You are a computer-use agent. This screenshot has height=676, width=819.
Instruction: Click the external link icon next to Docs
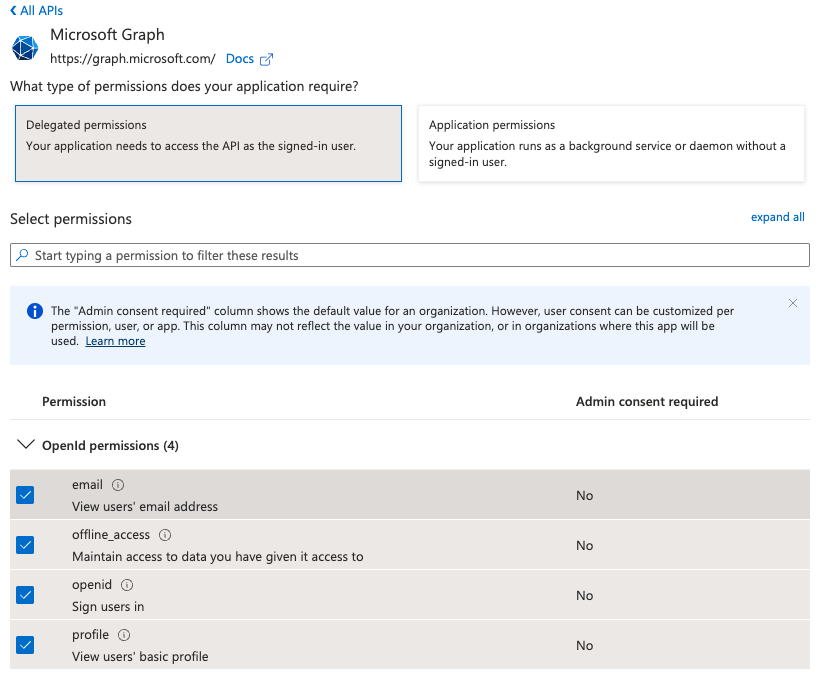click(x=266, y=59)
